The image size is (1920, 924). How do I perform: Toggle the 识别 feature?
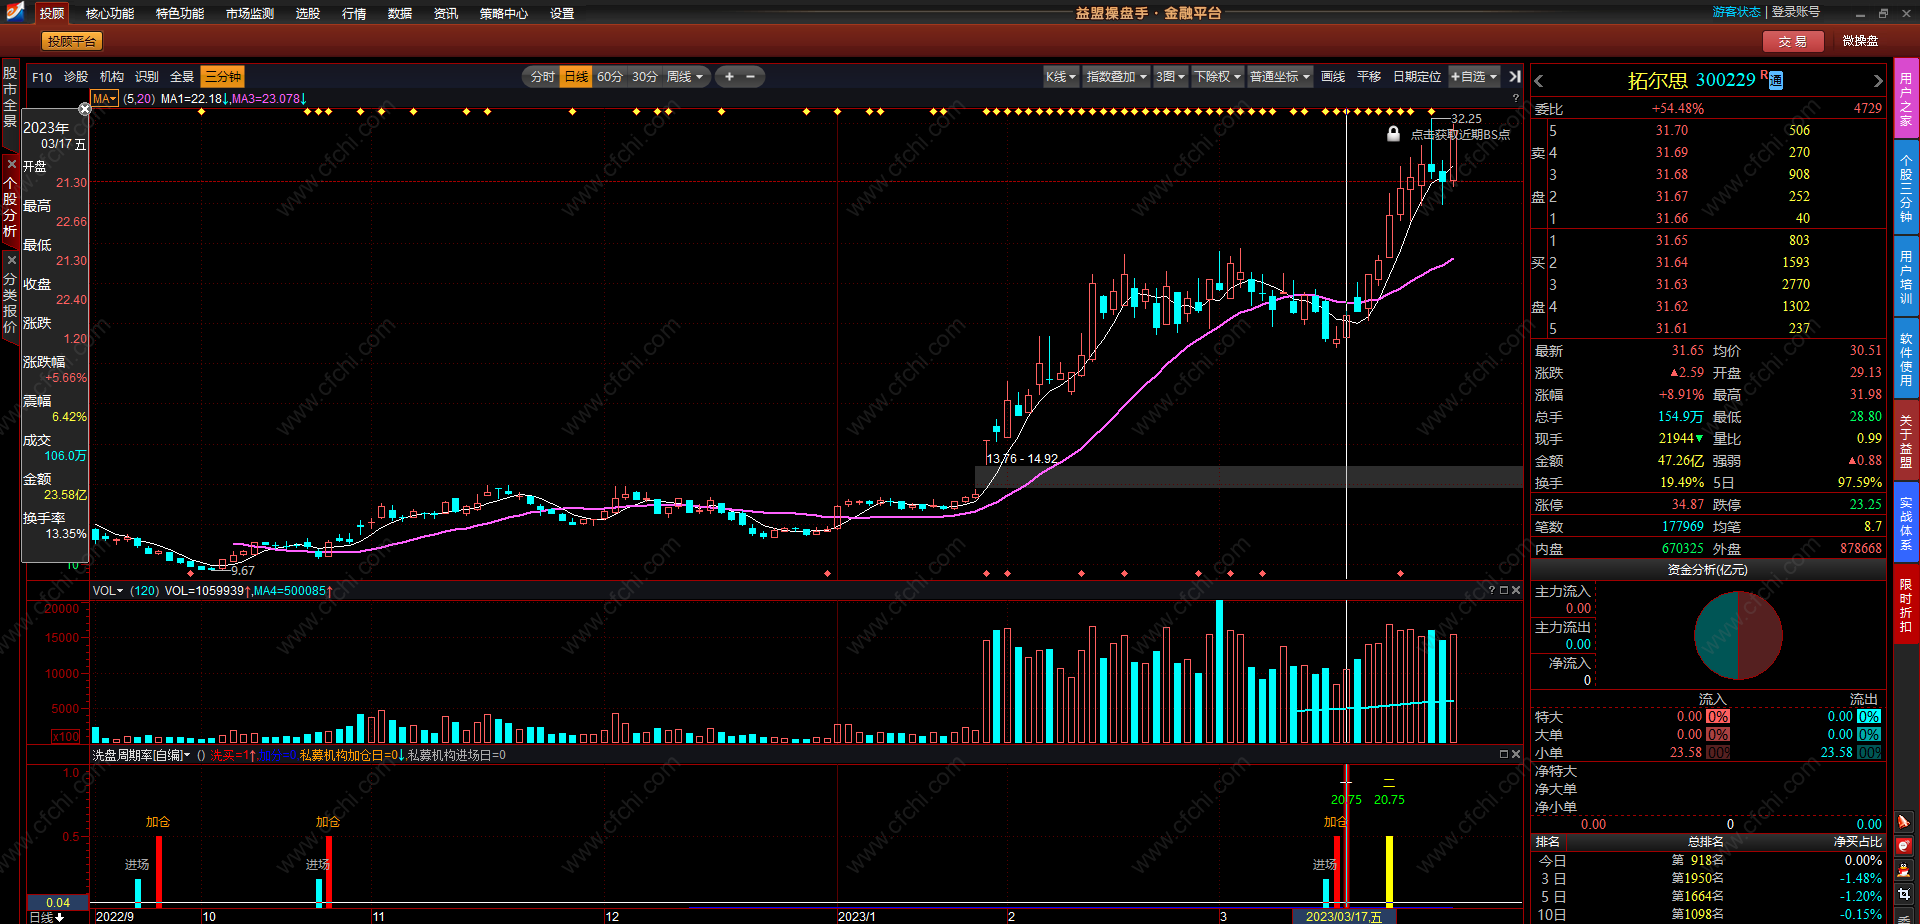click(146, 76)
